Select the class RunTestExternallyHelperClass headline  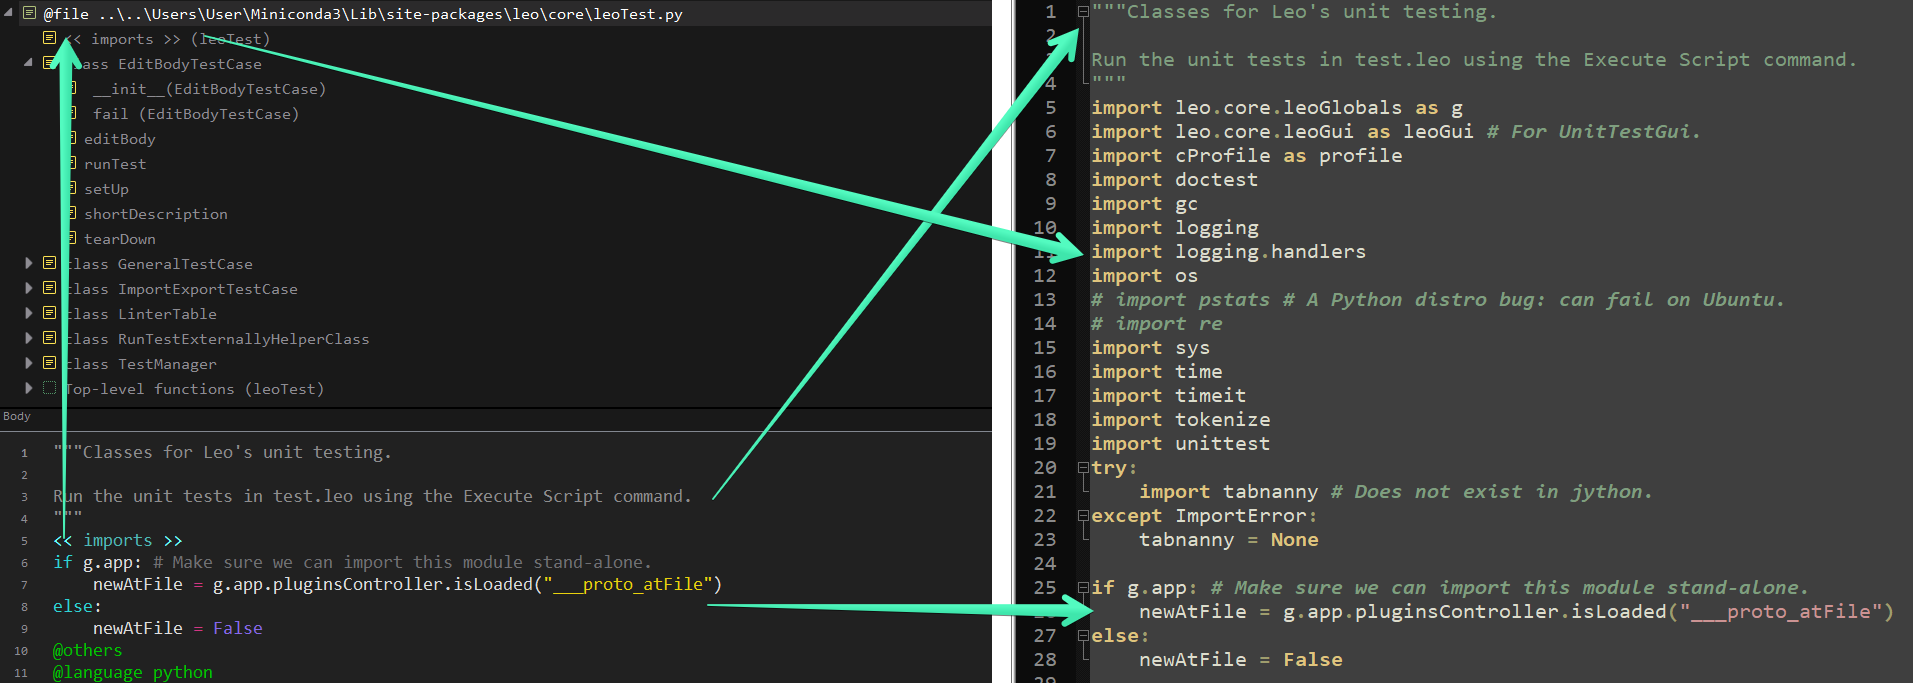217,339
